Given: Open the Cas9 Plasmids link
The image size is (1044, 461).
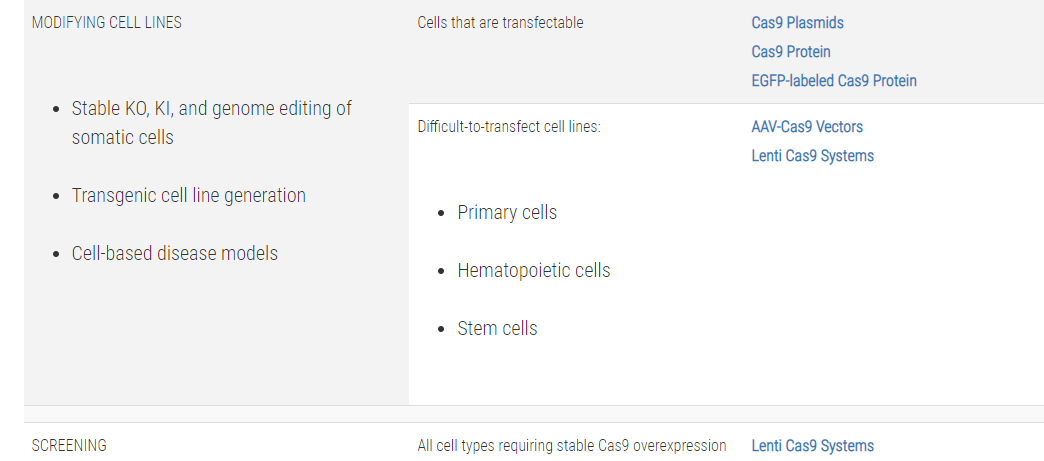Looking at the screenshot, I should click(x=797, y=23).
